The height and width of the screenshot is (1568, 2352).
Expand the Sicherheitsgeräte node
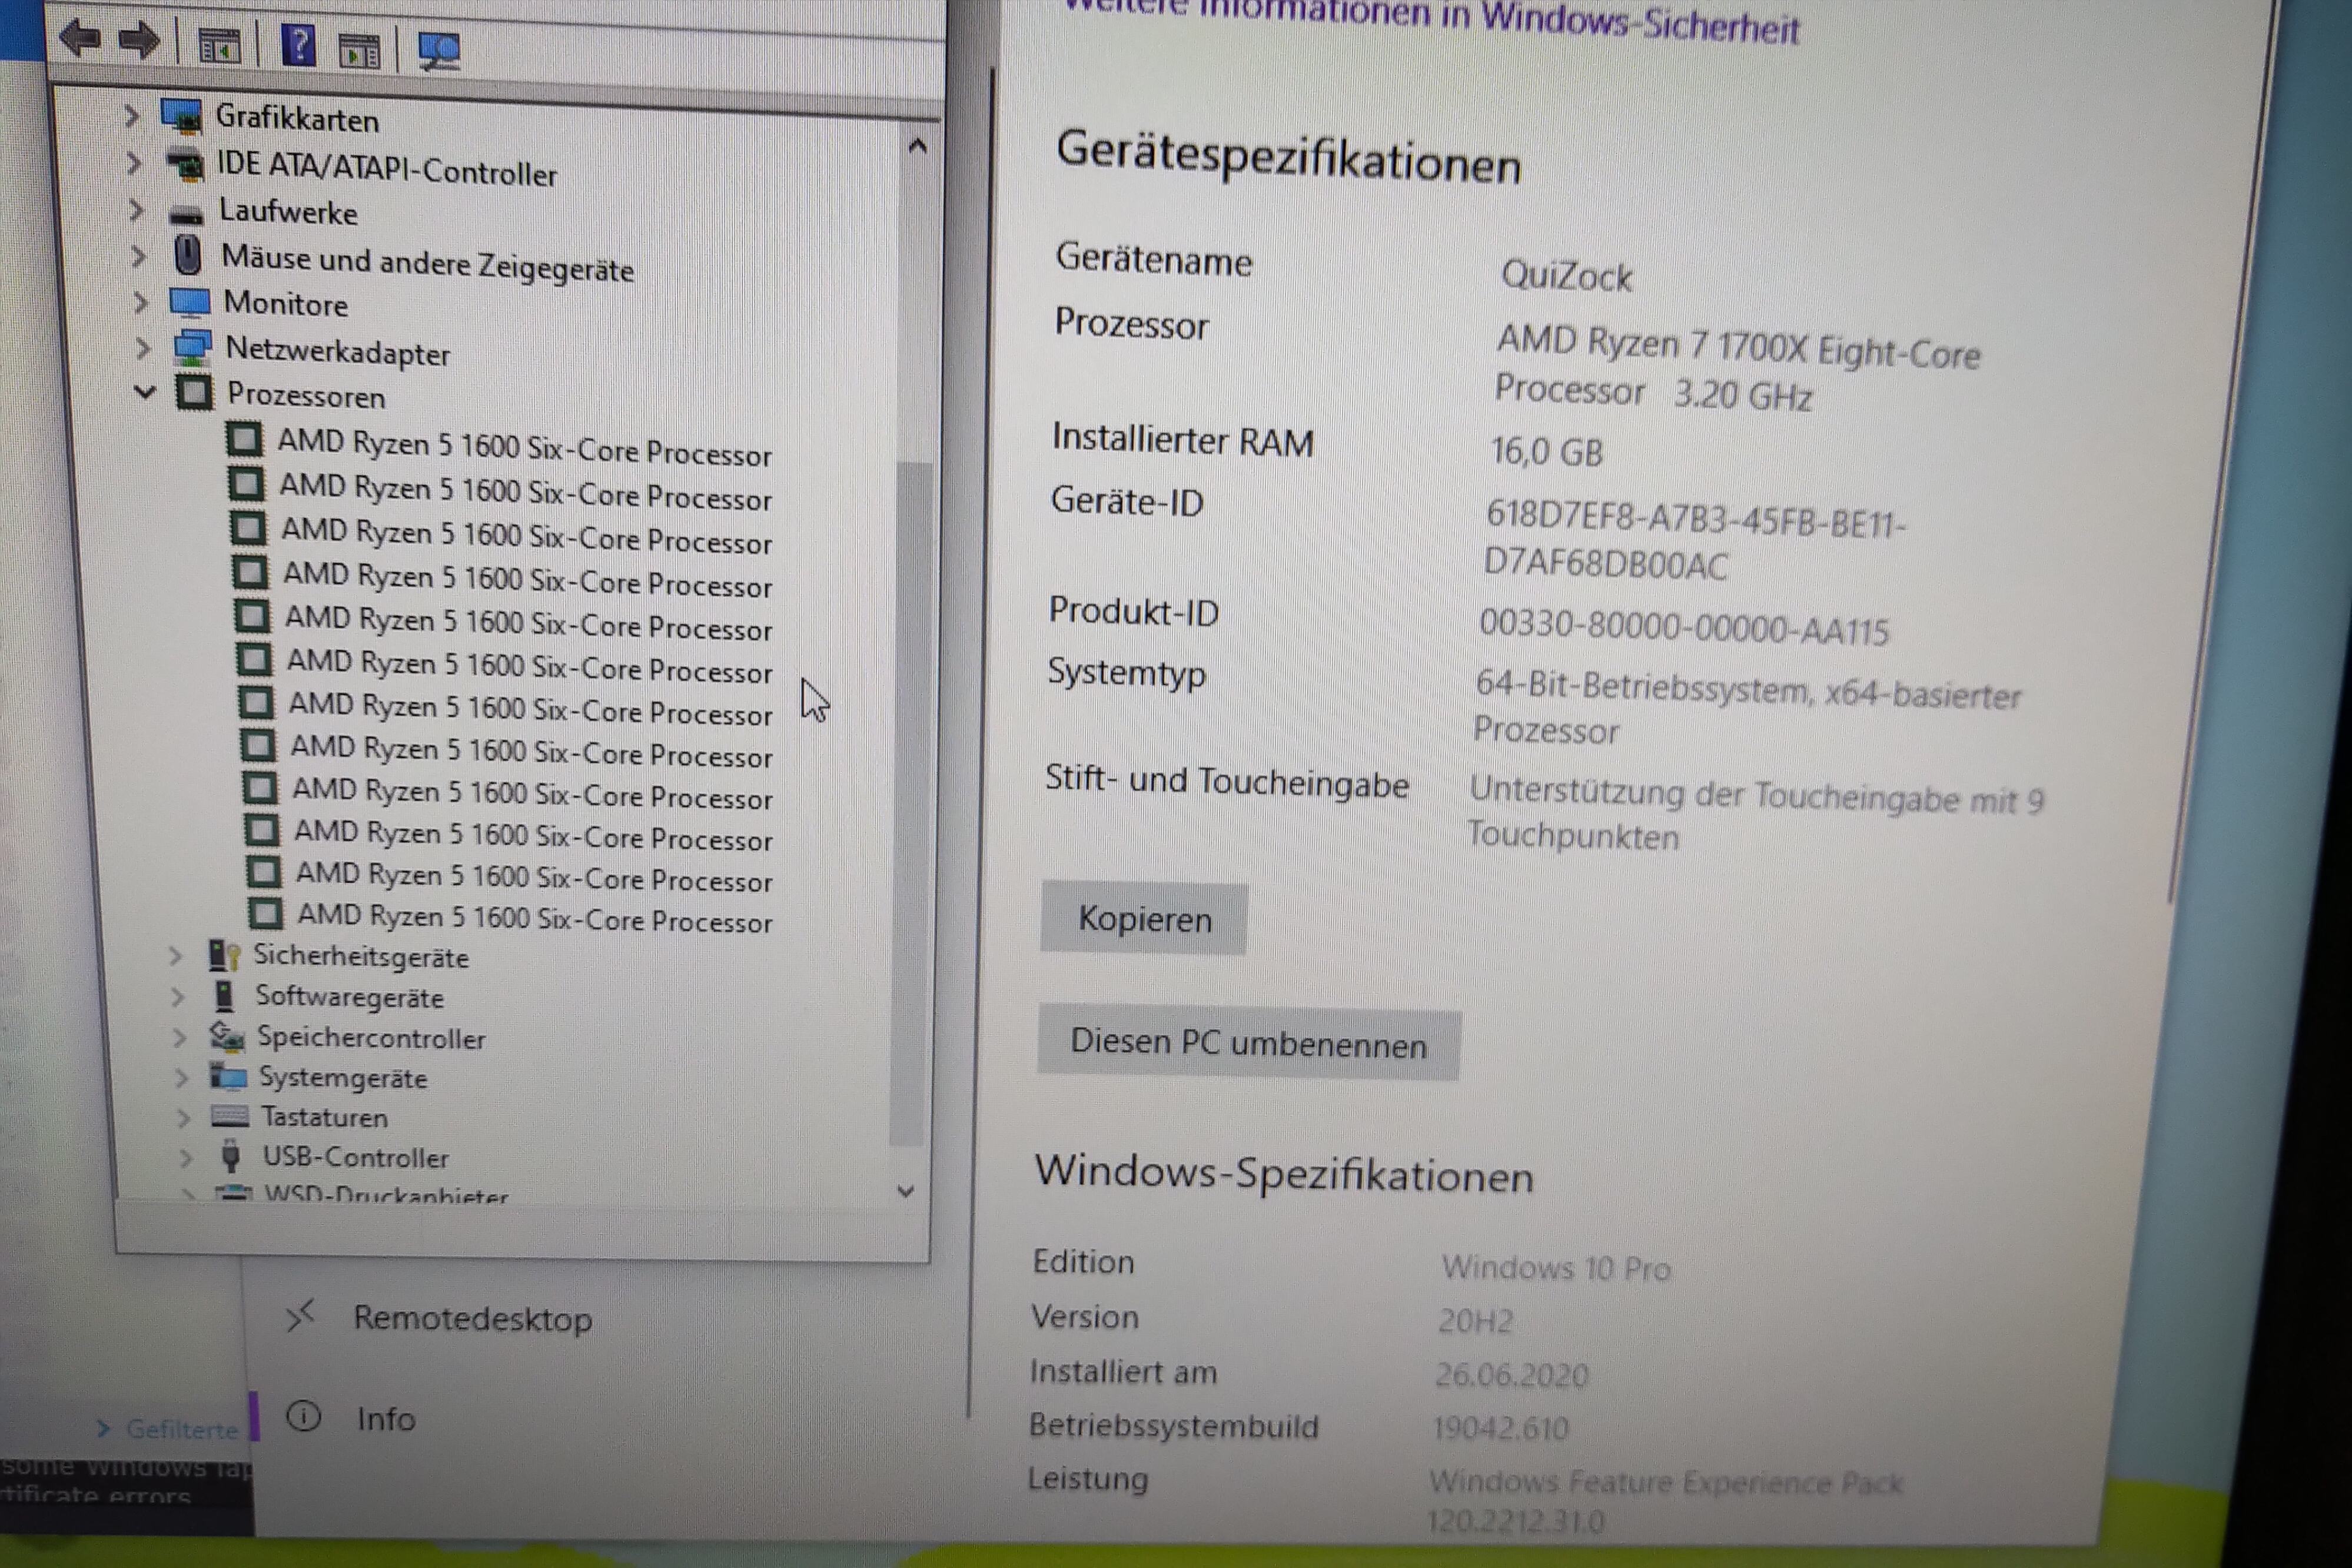[175, 956]
